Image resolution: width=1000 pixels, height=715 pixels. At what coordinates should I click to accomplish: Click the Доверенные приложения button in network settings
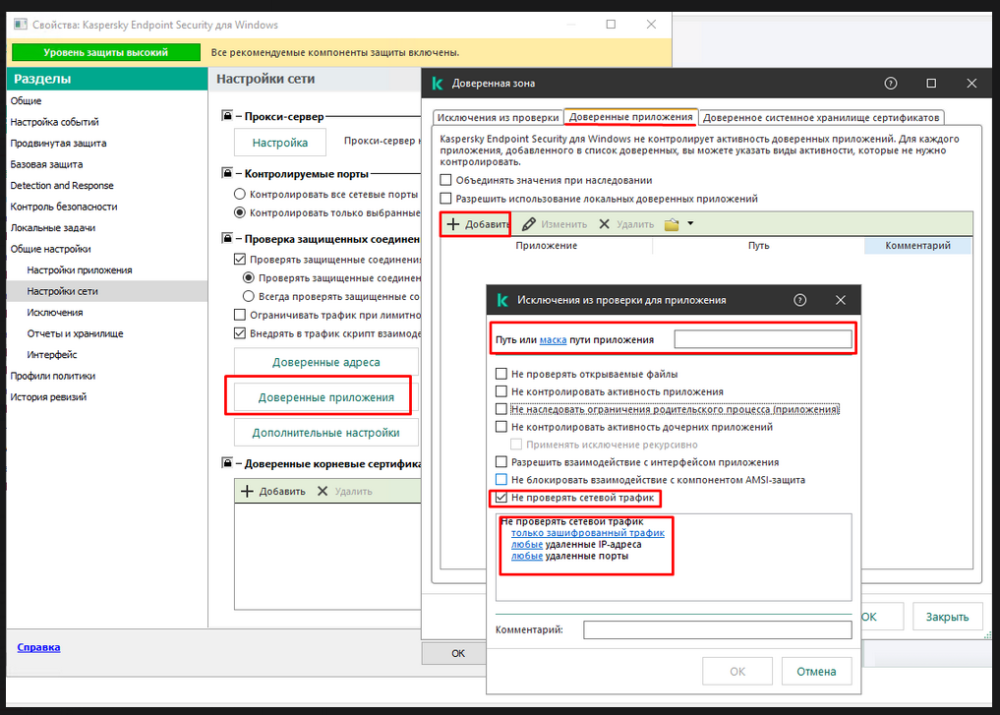pos(326,397)
